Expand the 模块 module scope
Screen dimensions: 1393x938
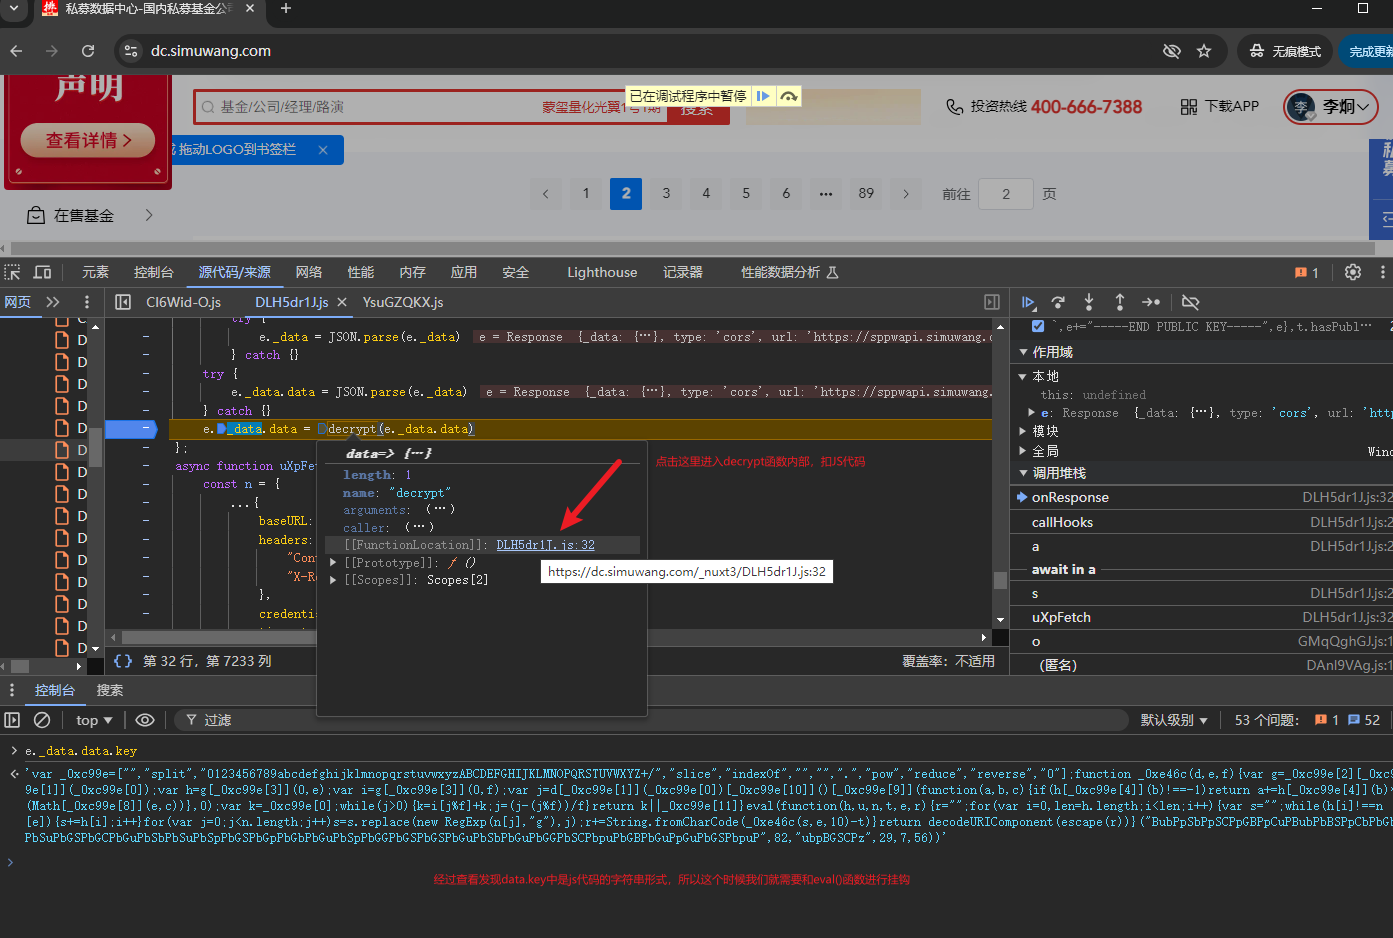coord(1023,431)
